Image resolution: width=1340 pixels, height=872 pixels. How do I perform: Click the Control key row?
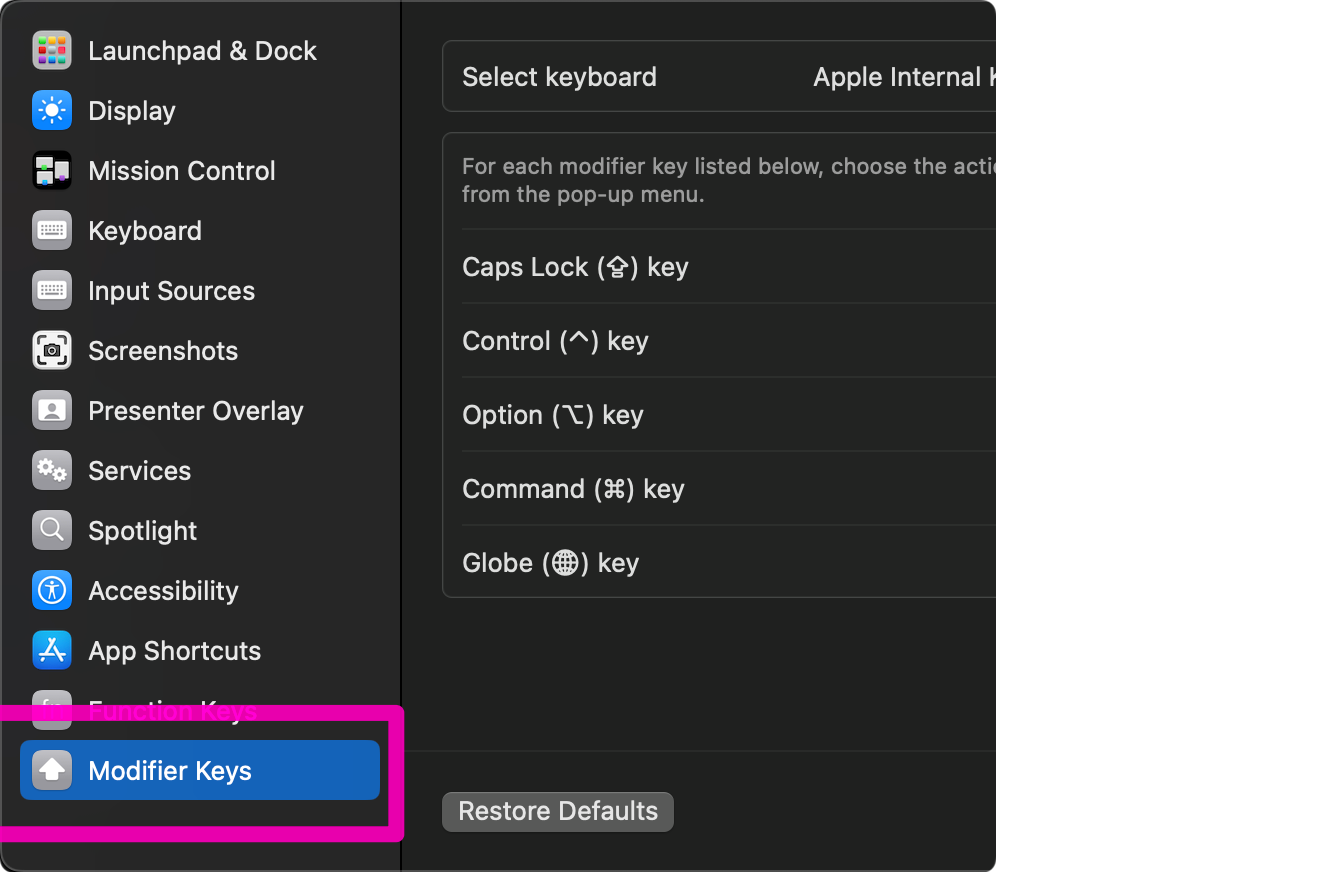[729, 341]
